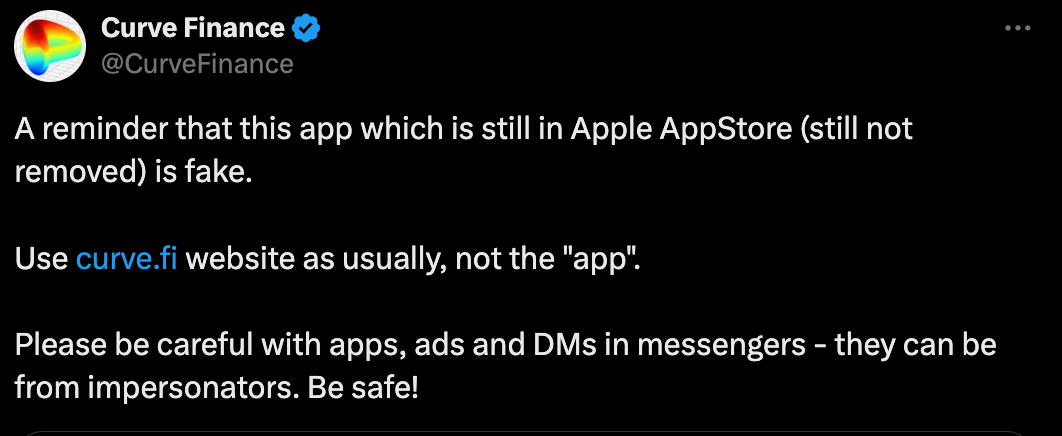The height and width of the screenshot is (436, 1062).
Task: Click the 'from impersonators. Be safe!' line
Action: (217, 389)
